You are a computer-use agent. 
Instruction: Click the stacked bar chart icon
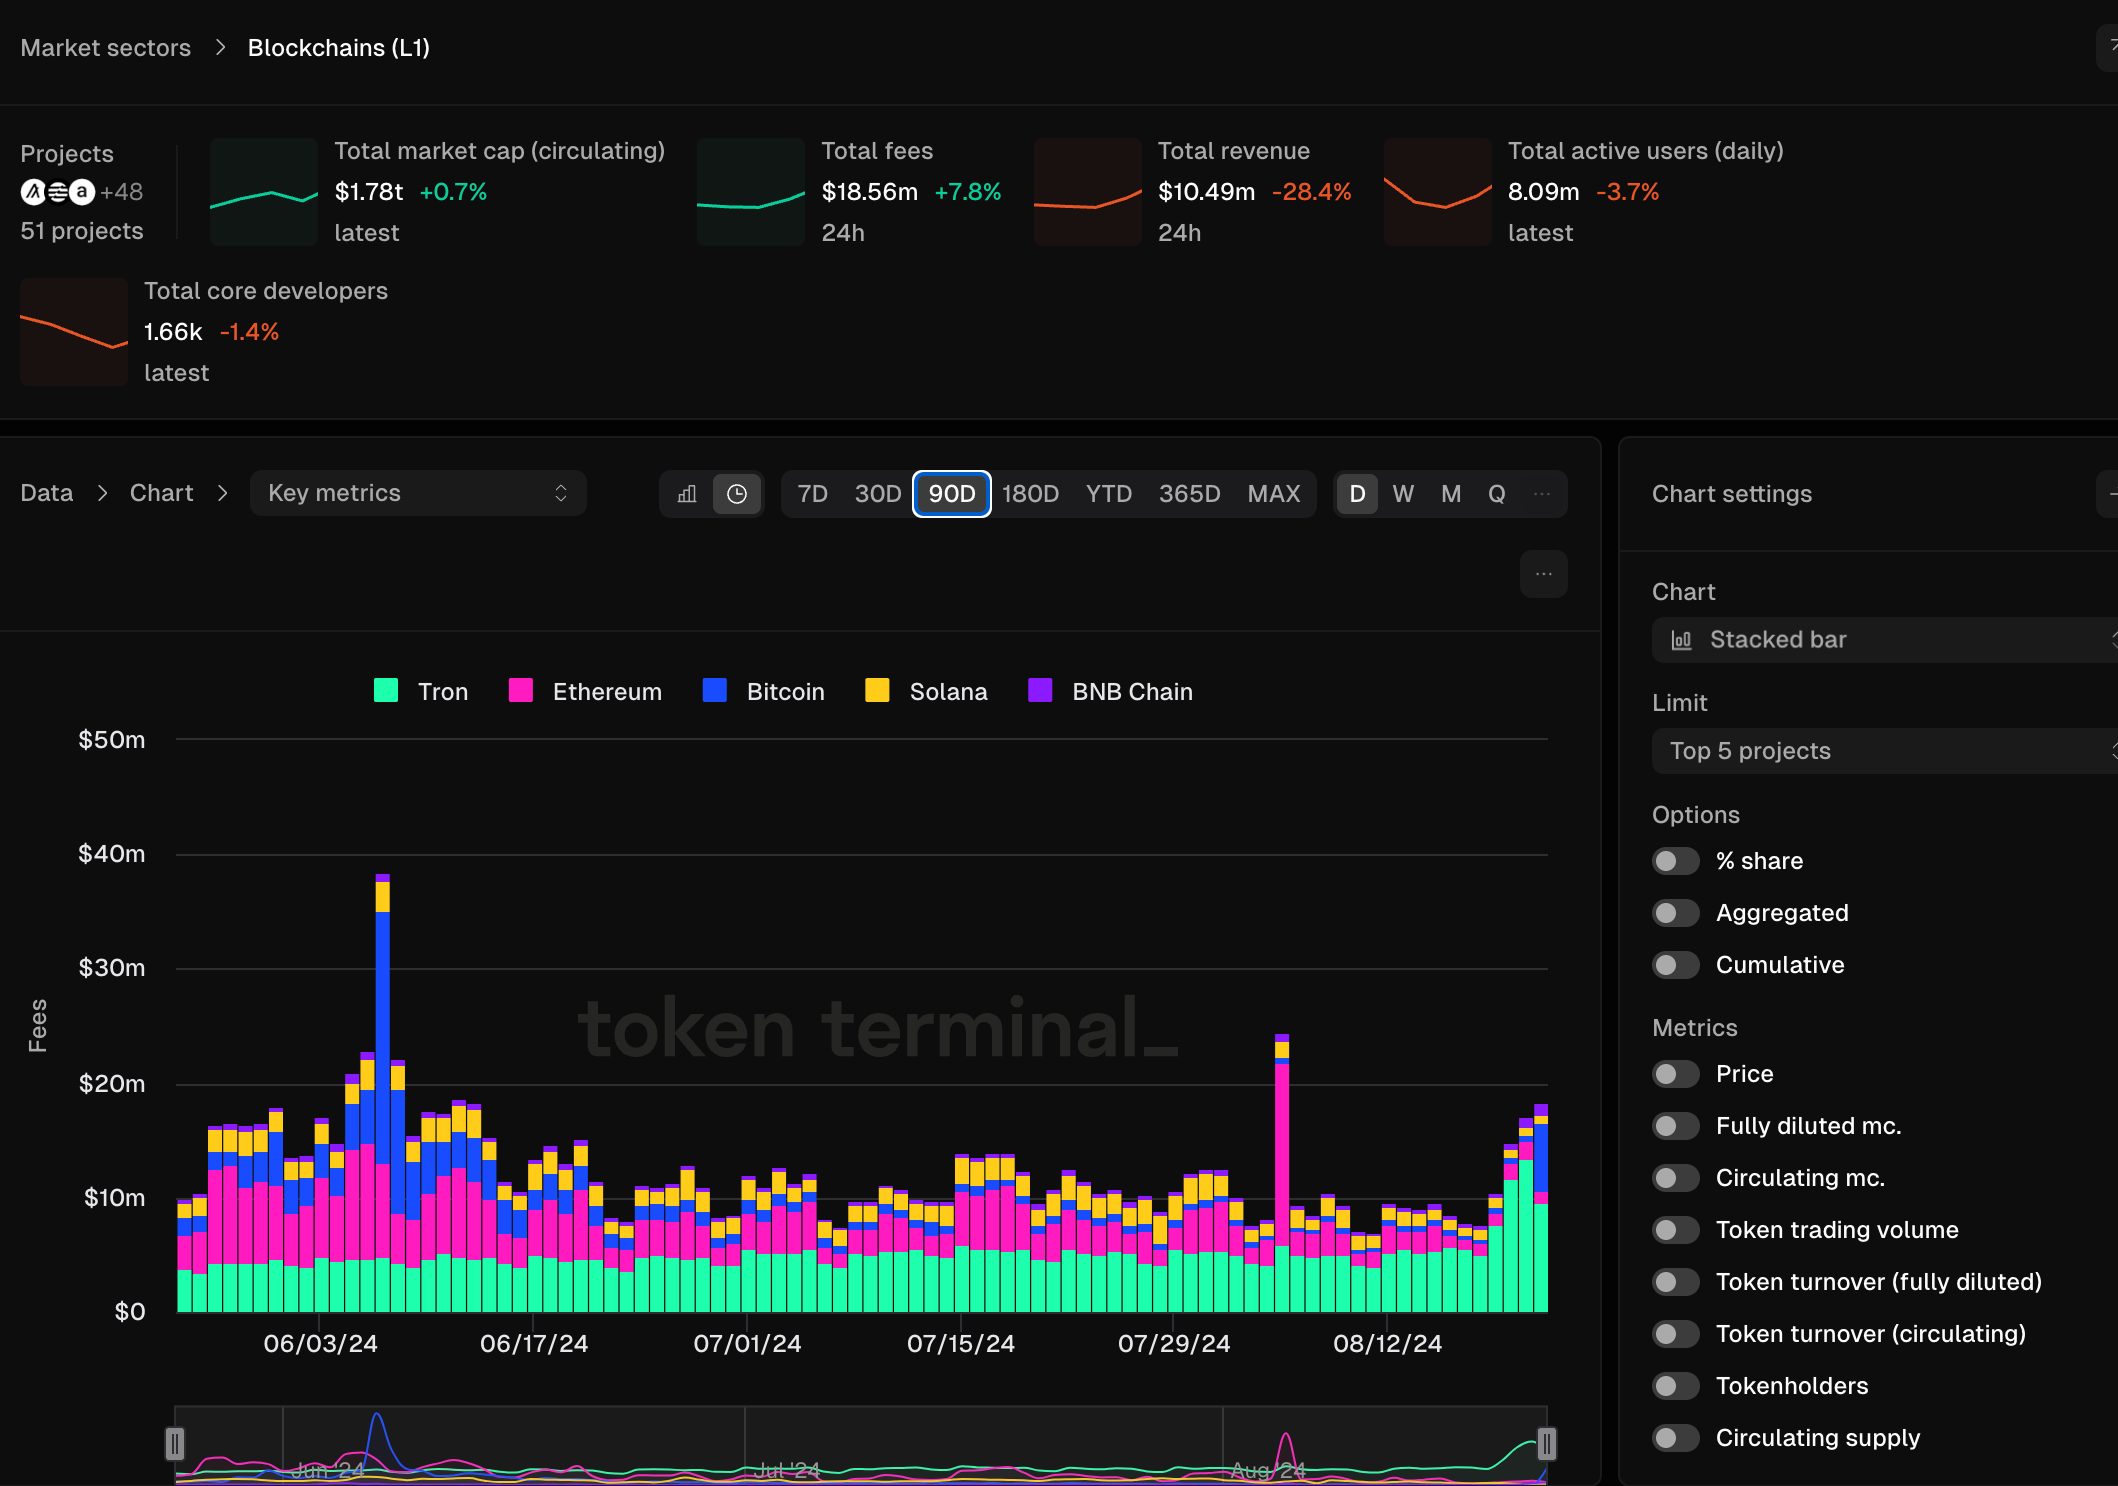[1682, 640]
